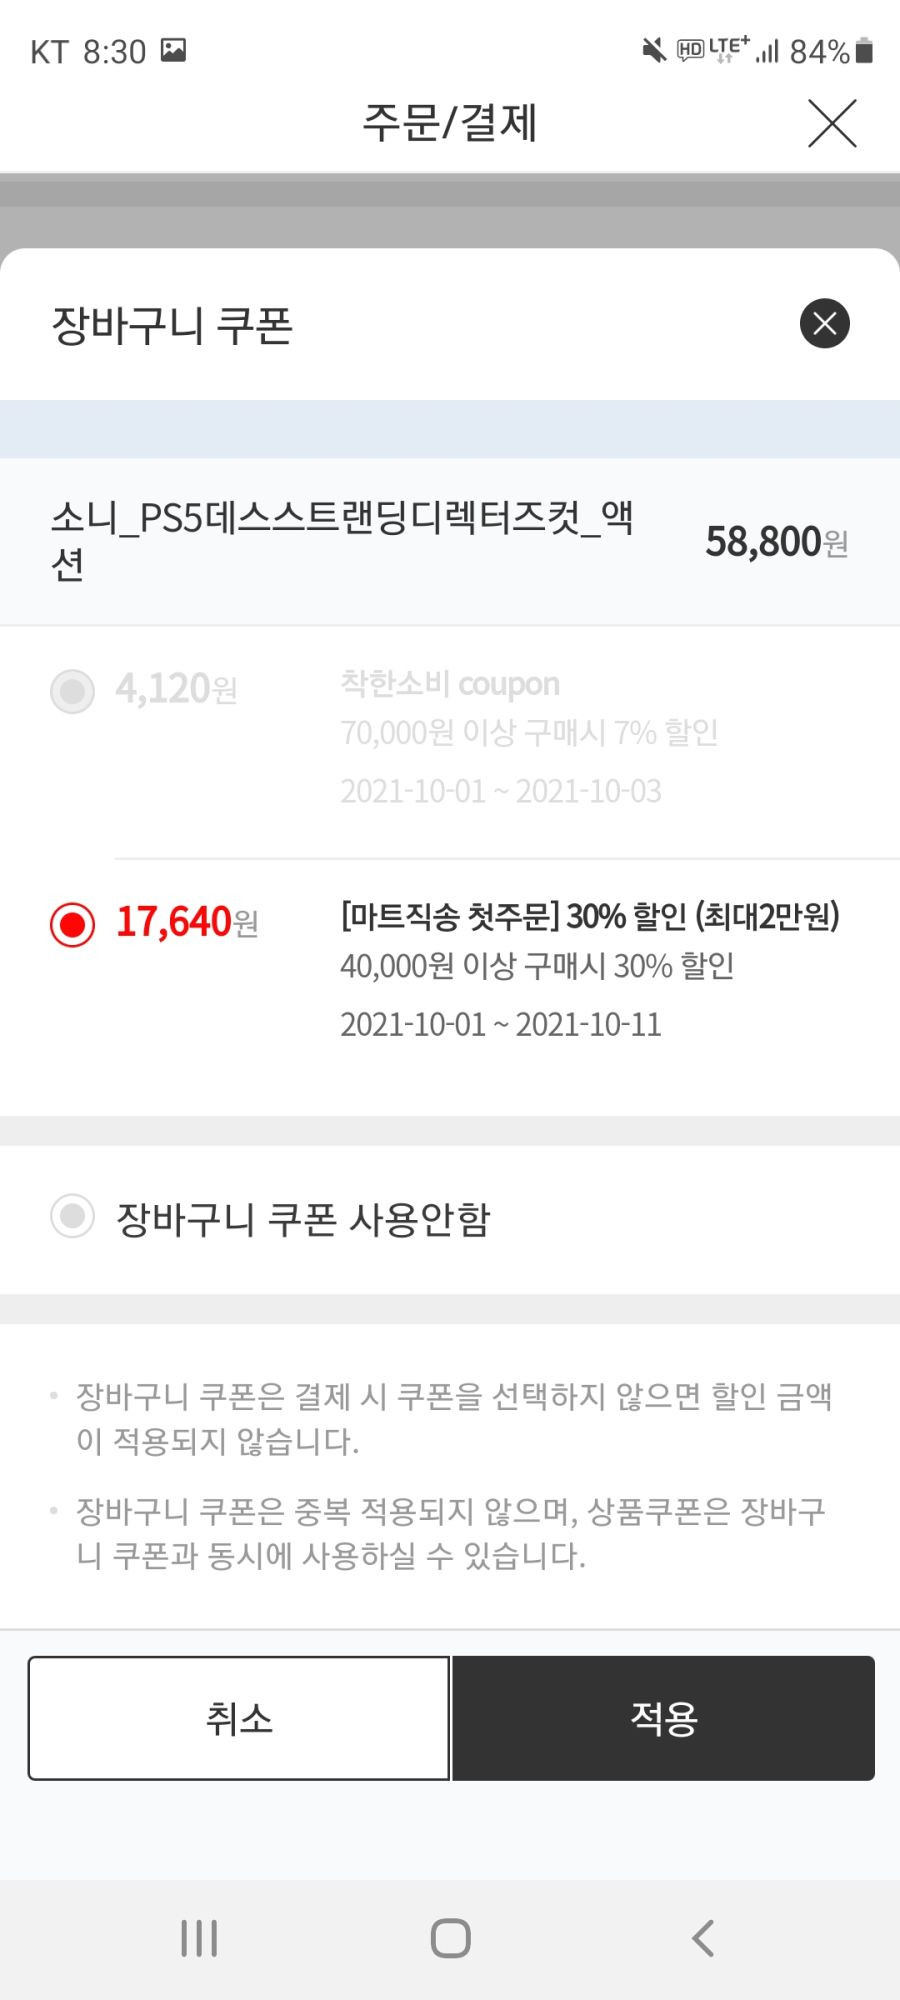
Task: Open Android recent apps navigation icon
Action: pyautogui.click(x=199, y=1938)
